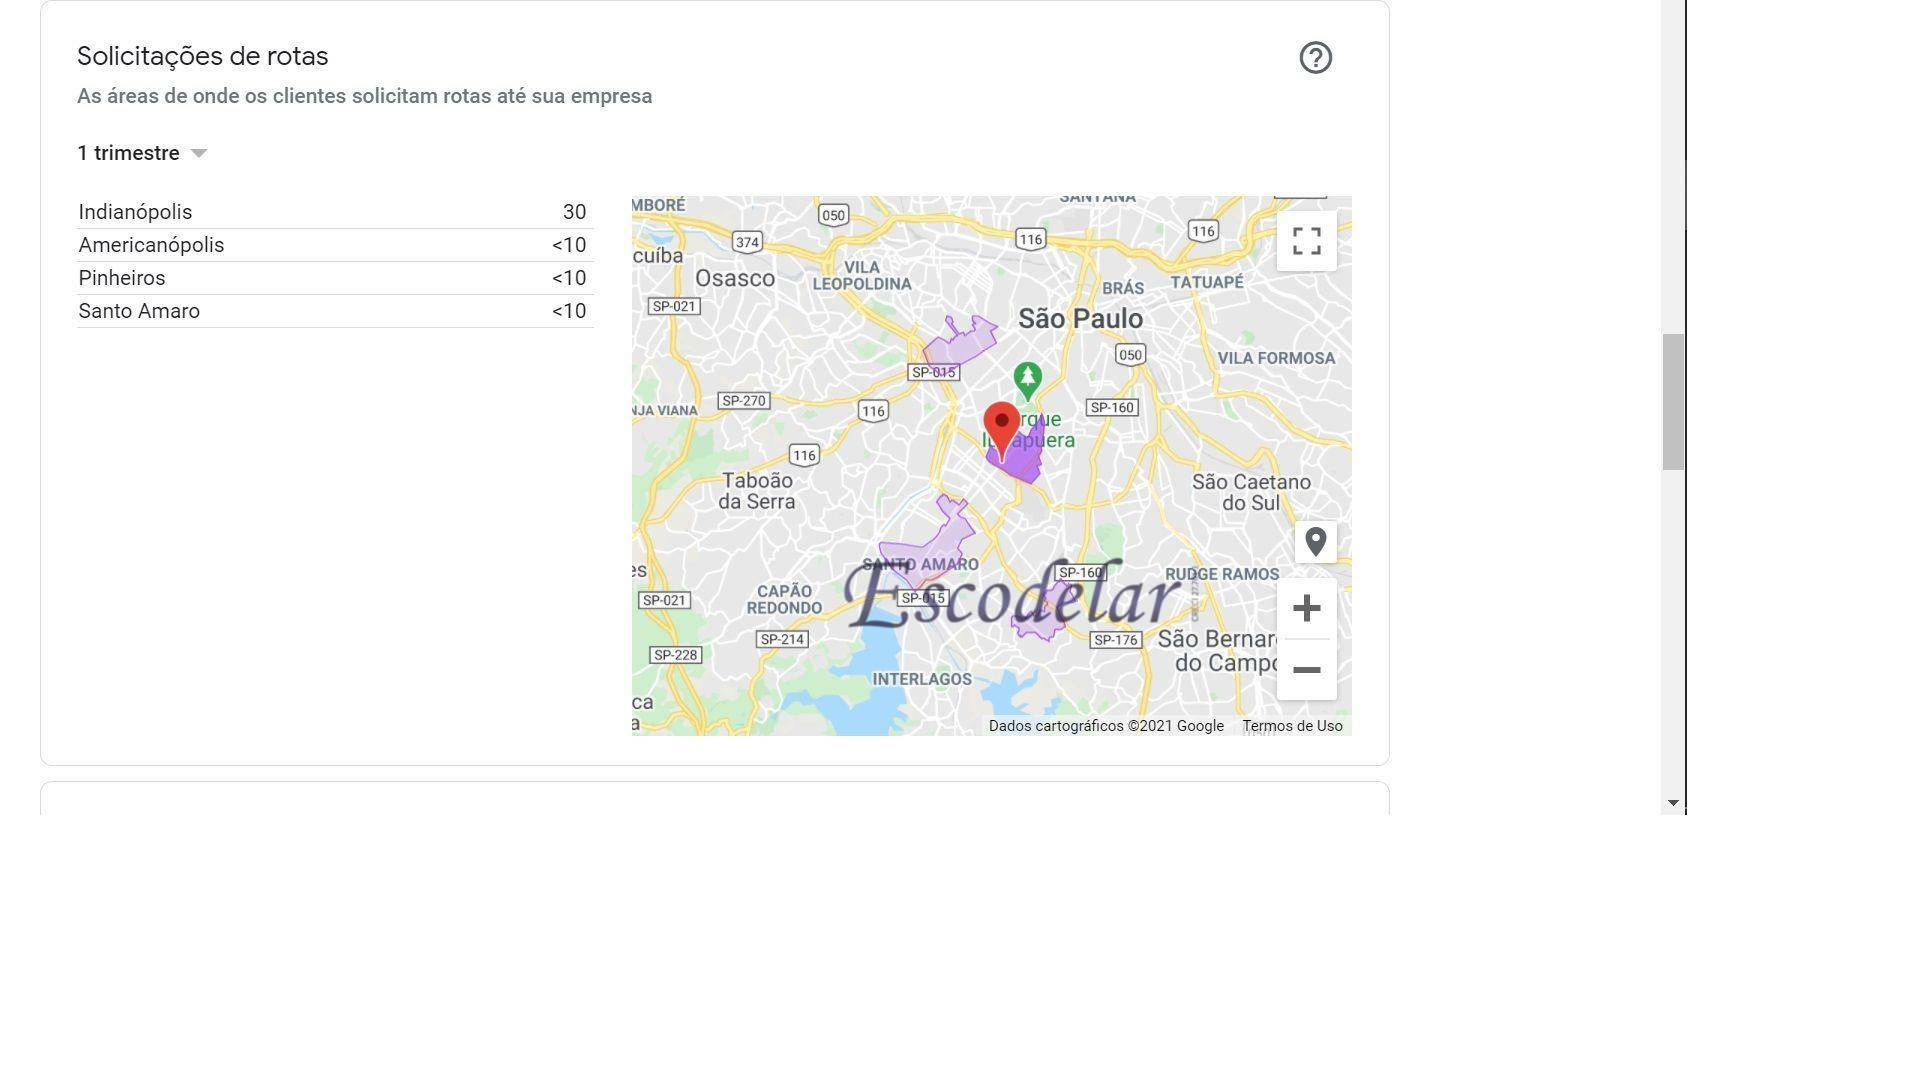Click the VILA LEOPOLDINA map label

coord(862,275)
